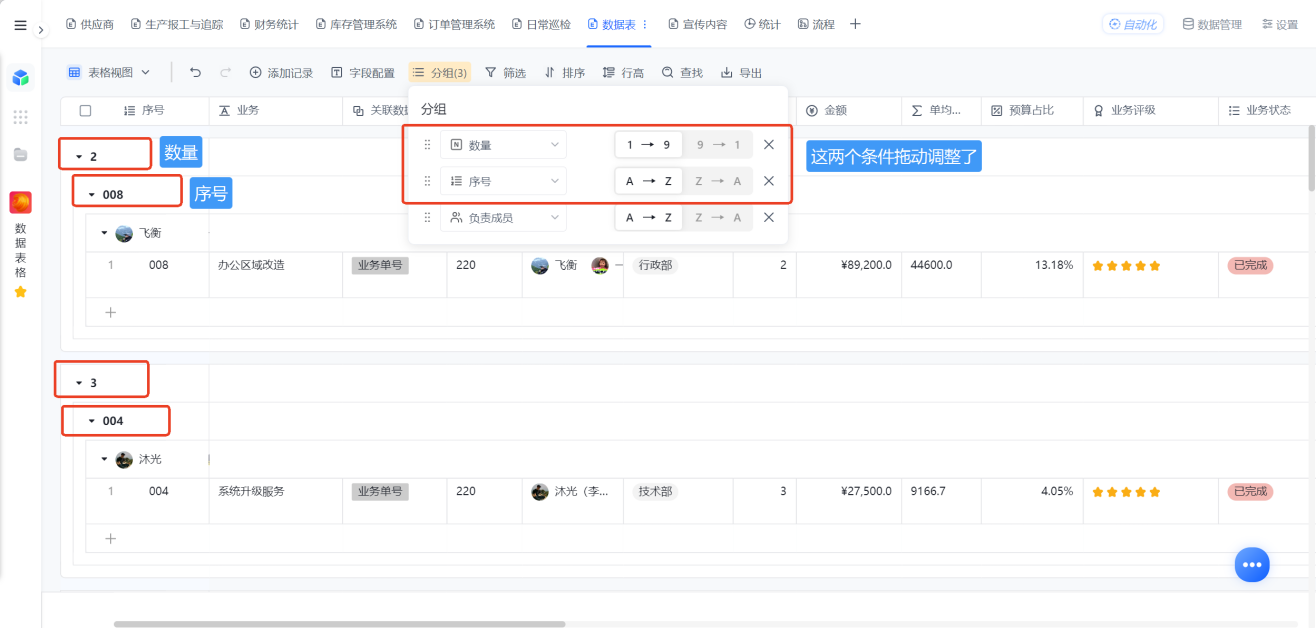This screenshot has height=628, width=1316.
Task: Remove the 负责成员 grouping condition
Action: tap(769, 217)
